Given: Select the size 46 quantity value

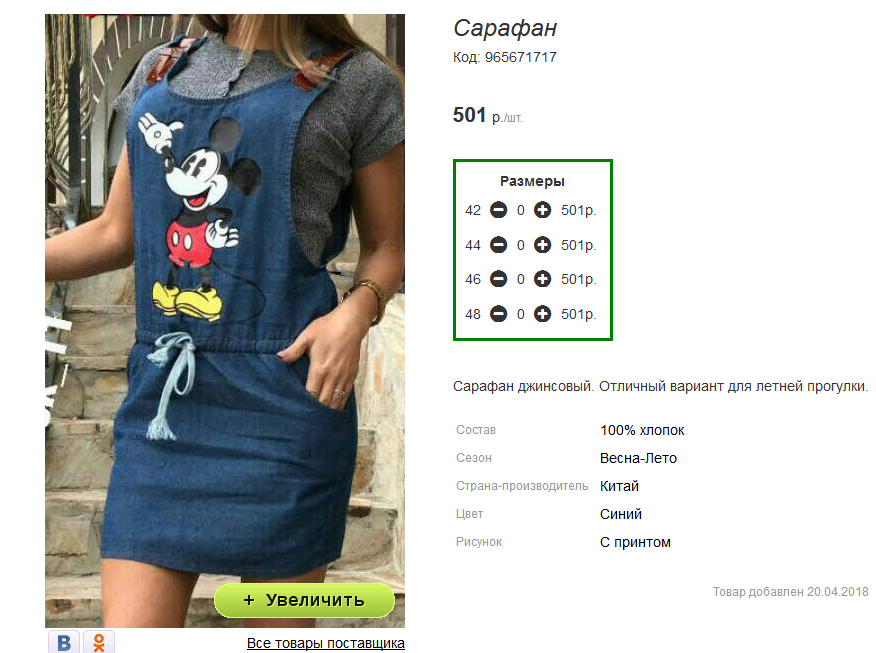Looking at the screenshot, I should [x=521, y=279].
